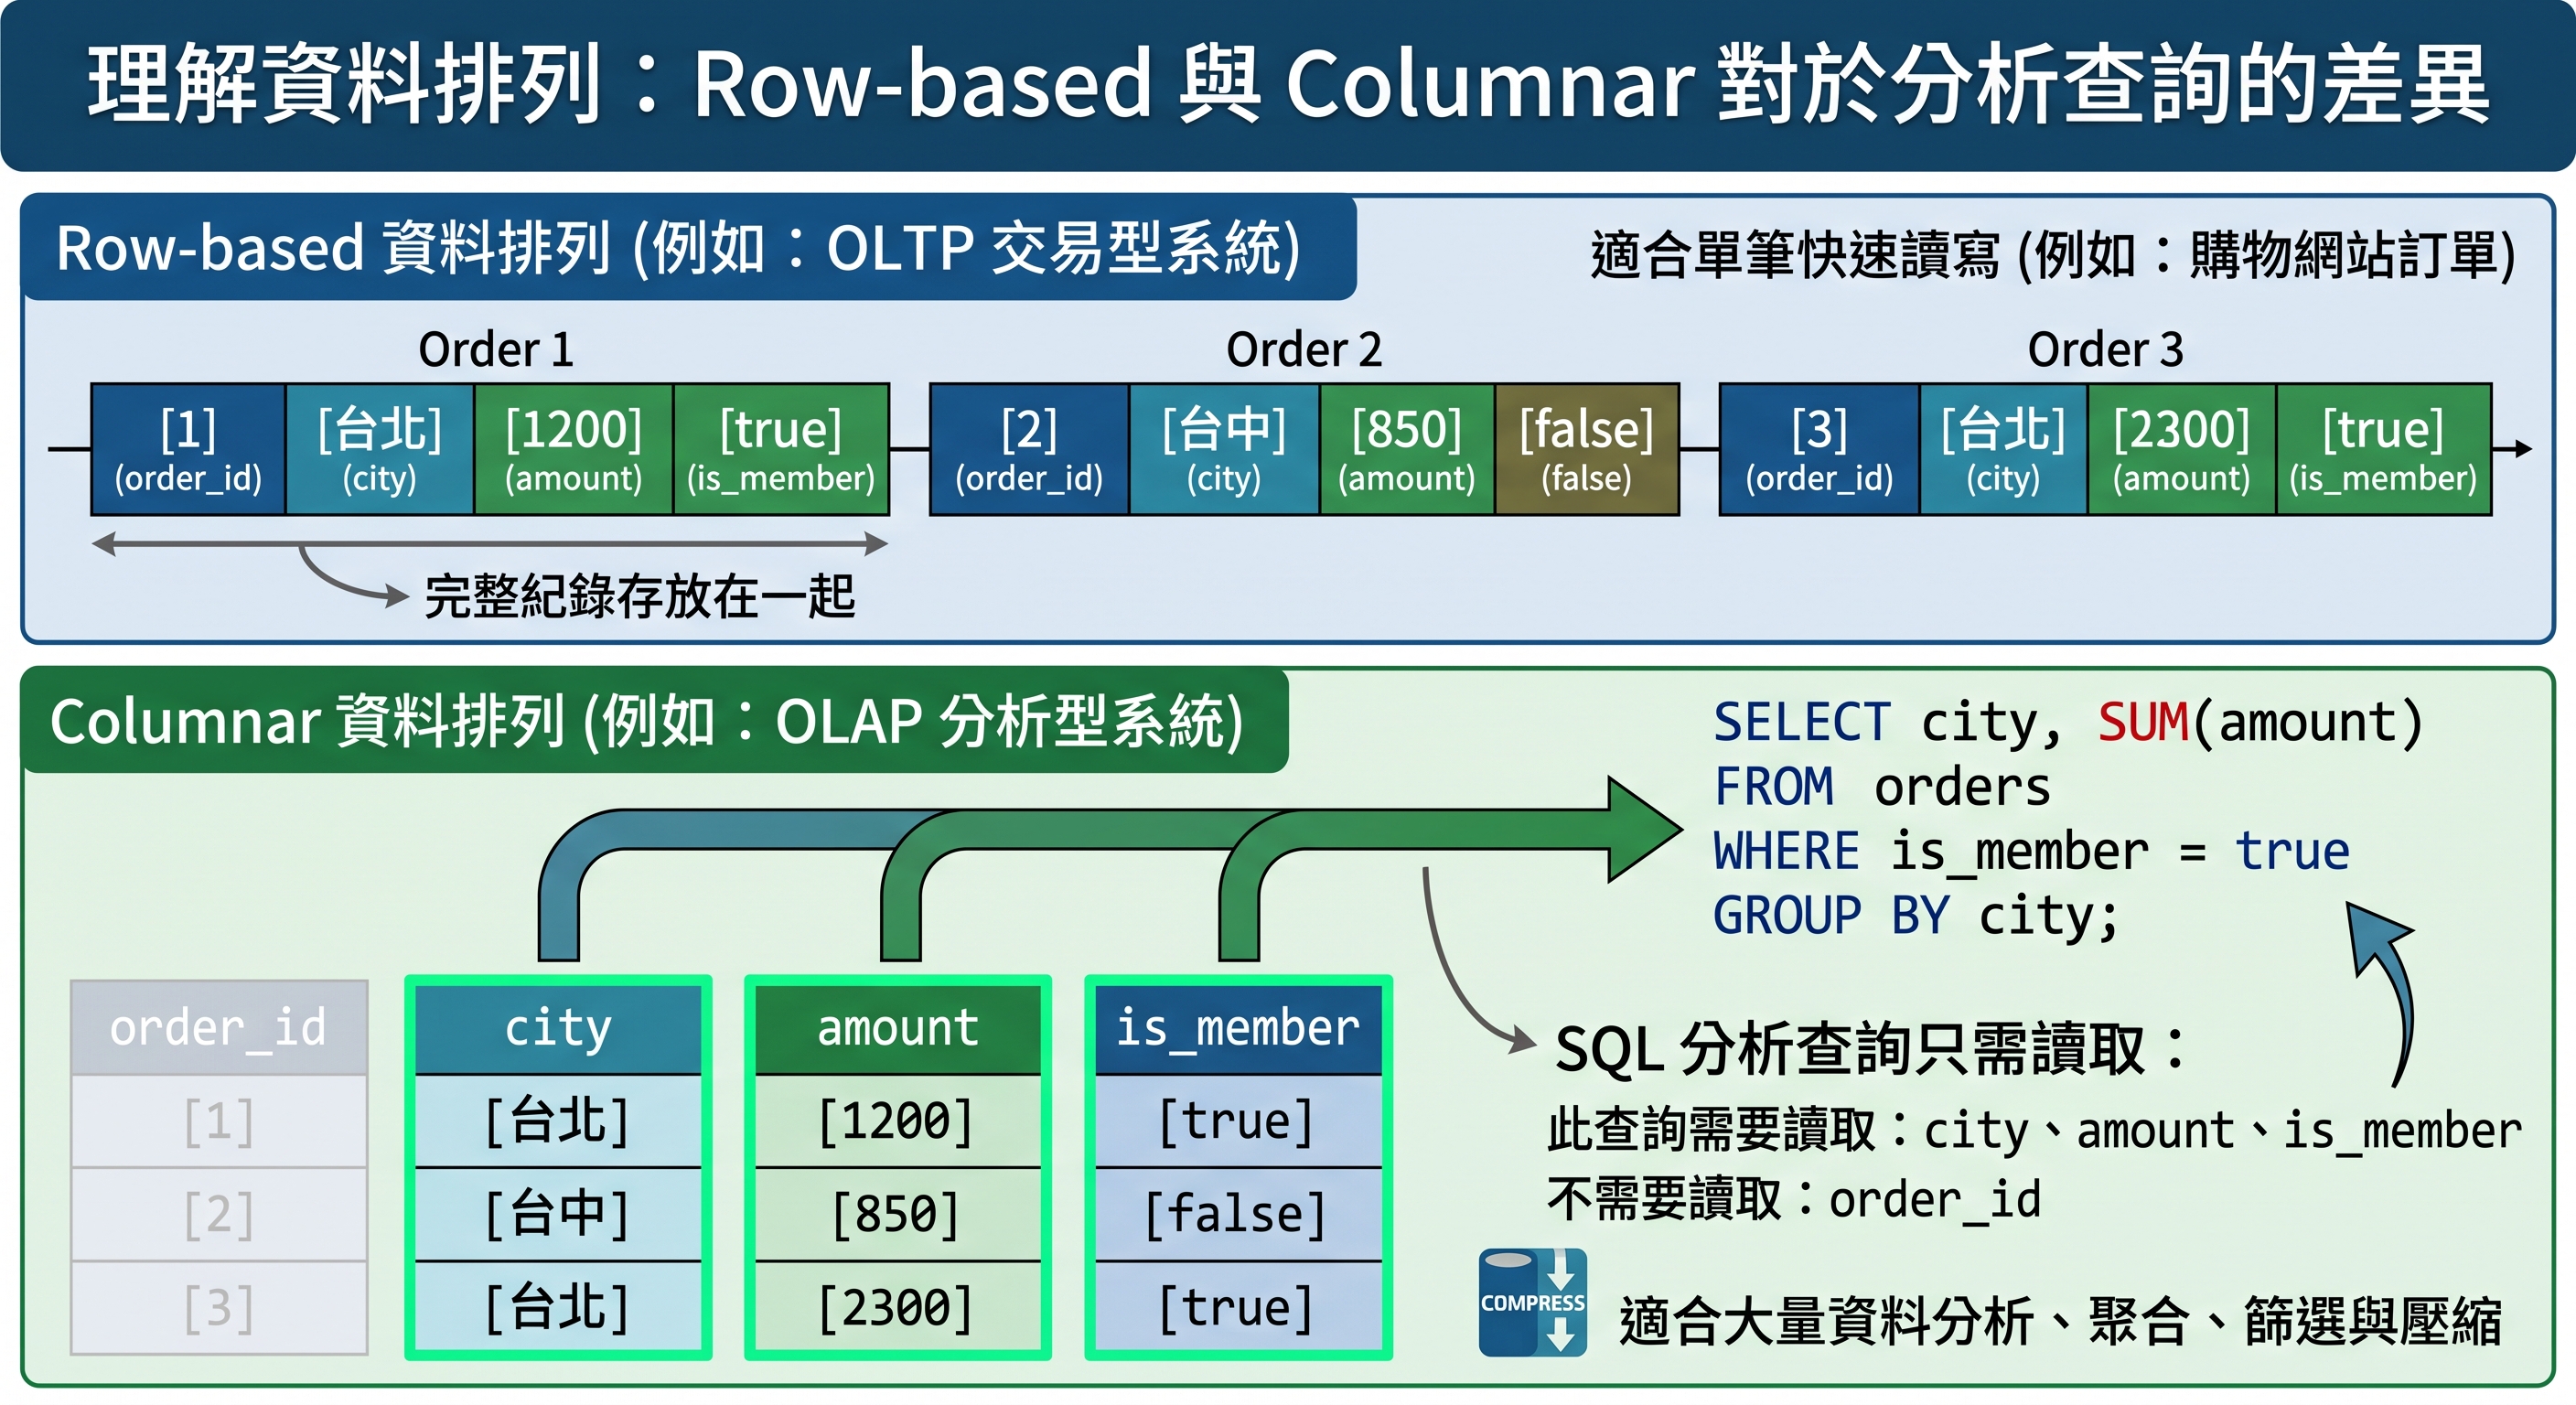Click the Order 3 label
This screenshot has height=1405, width=2576.
(2105, 349)
